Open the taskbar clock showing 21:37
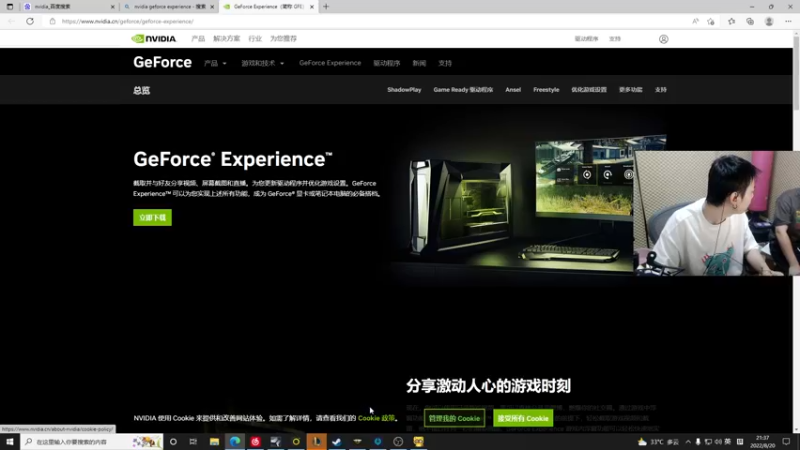 click(x=762, y=442)
